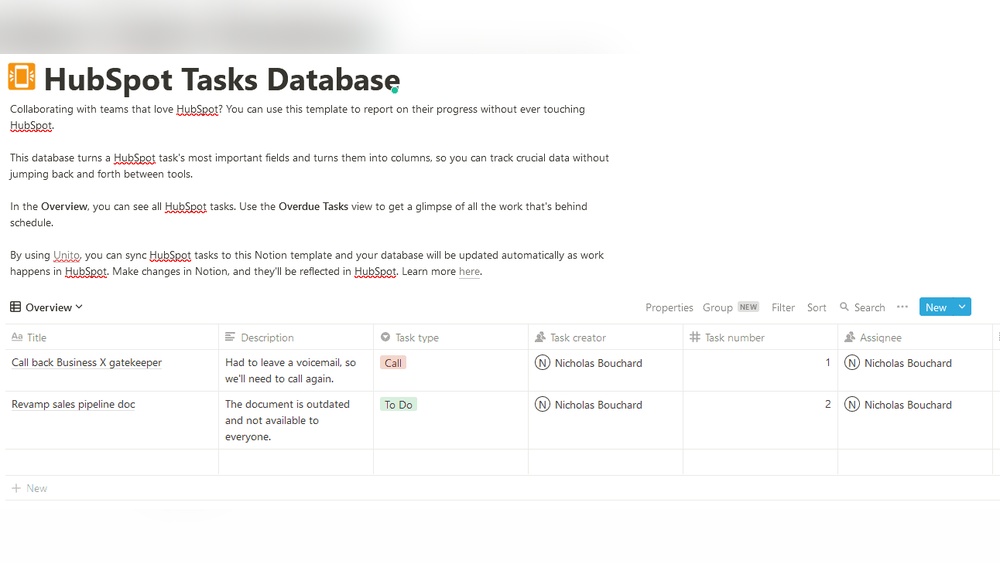Viewport: 1000px width, 563px height.
Task: Click the Assignee header person icon
Action: click(x=849, y=337)
